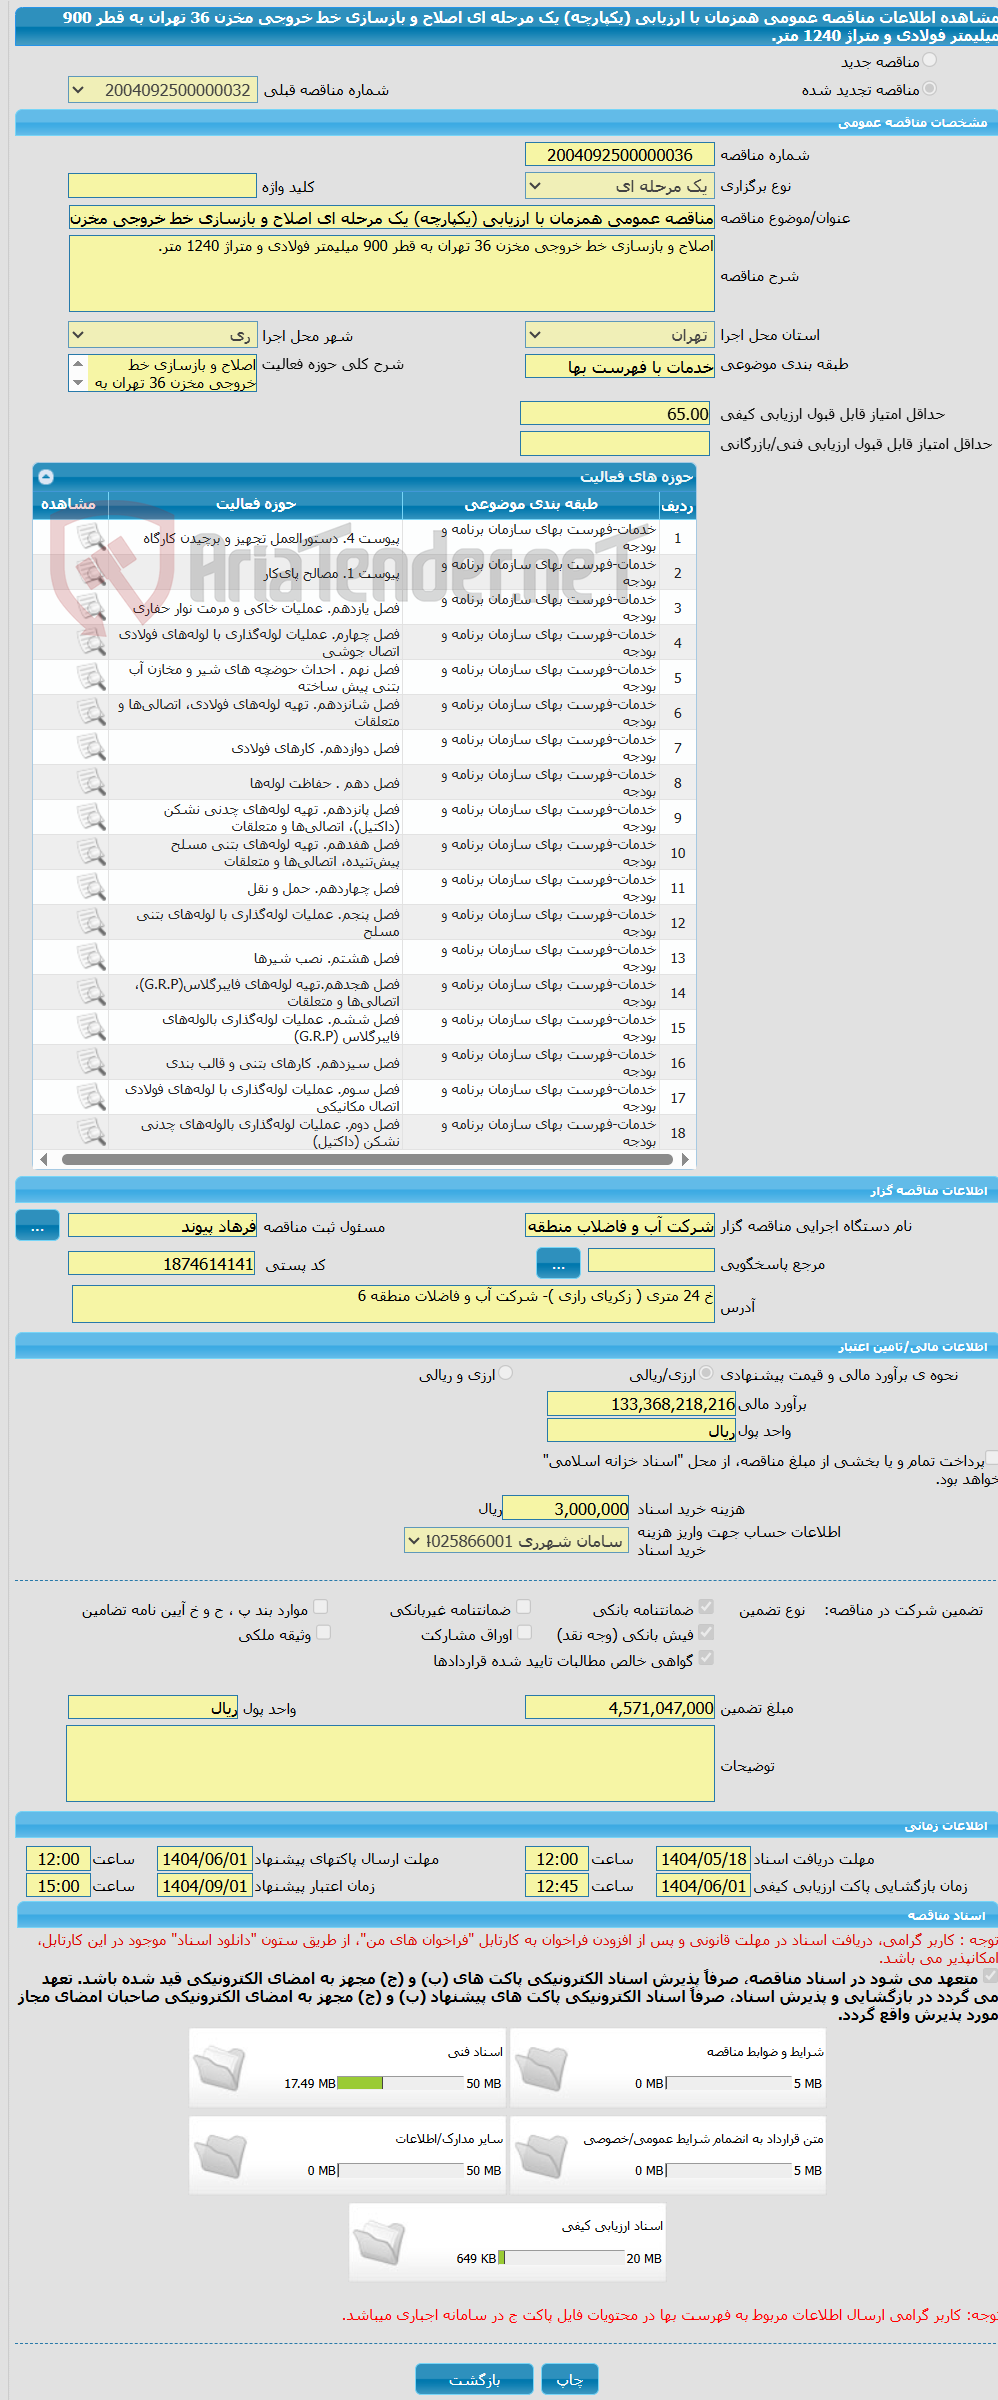Click the چاپ print button
This screenshot has width=998, height=2400.
pyautogui.click(x=570, y=2379)
